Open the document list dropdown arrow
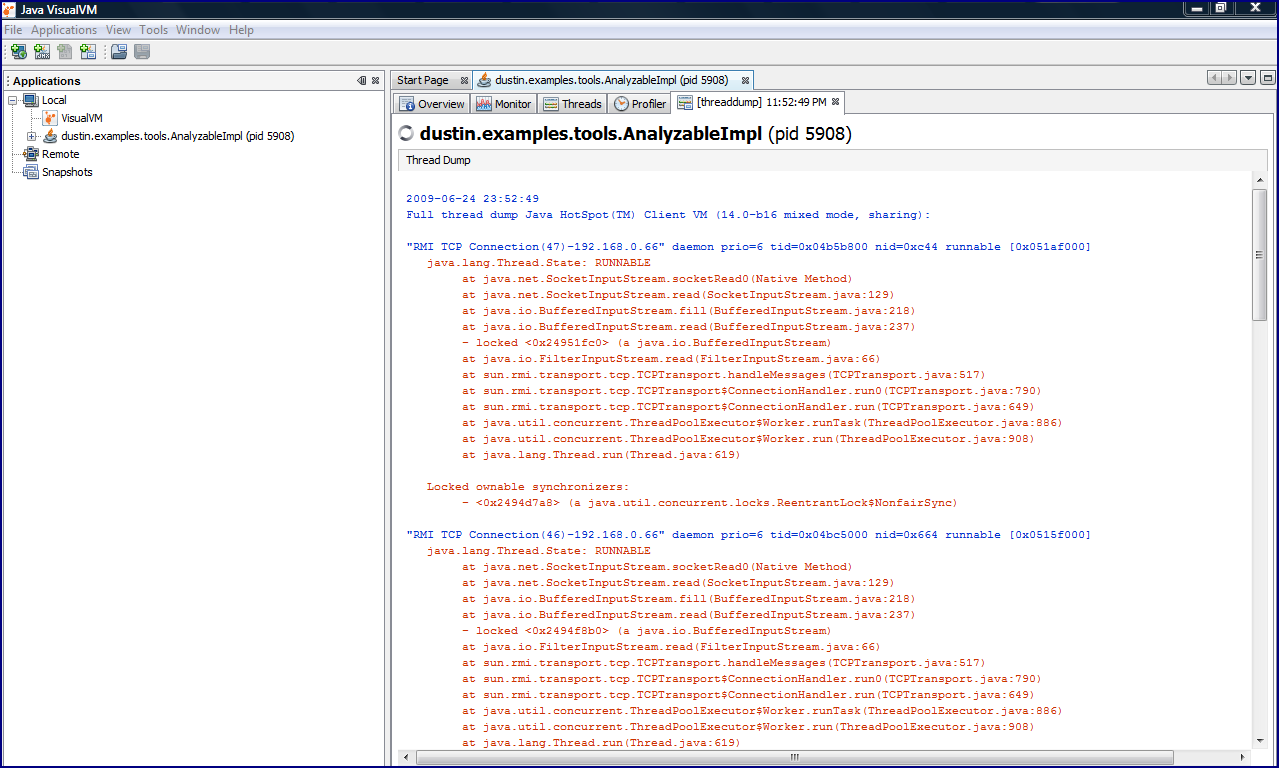 click(x=1248, y=78)
